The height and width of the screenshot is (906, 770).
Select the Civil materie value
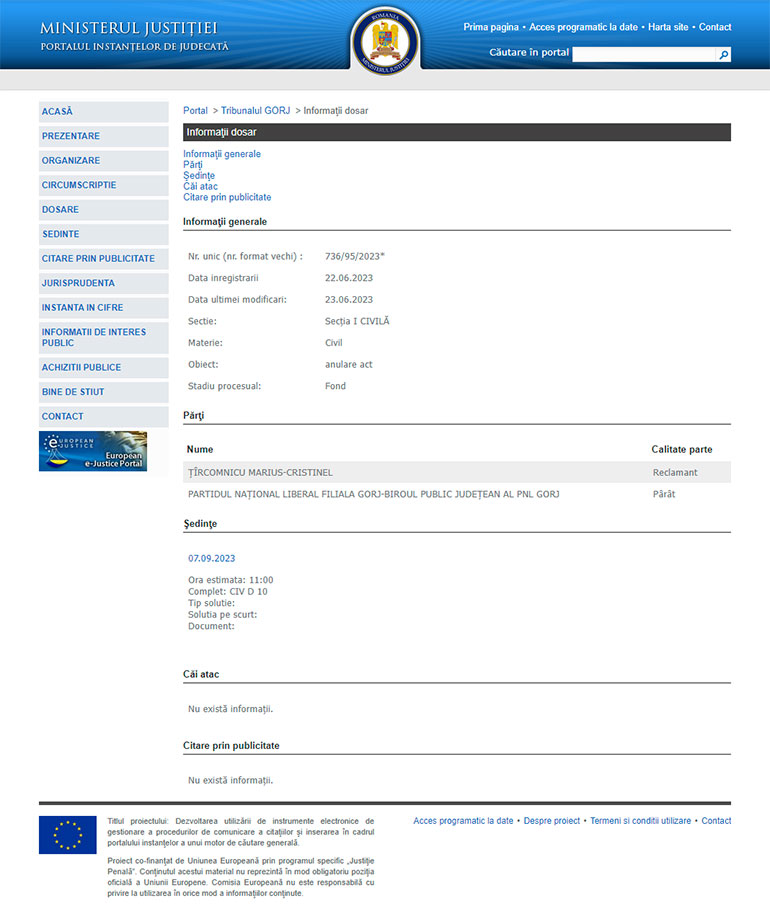click(x=333, y=343)
